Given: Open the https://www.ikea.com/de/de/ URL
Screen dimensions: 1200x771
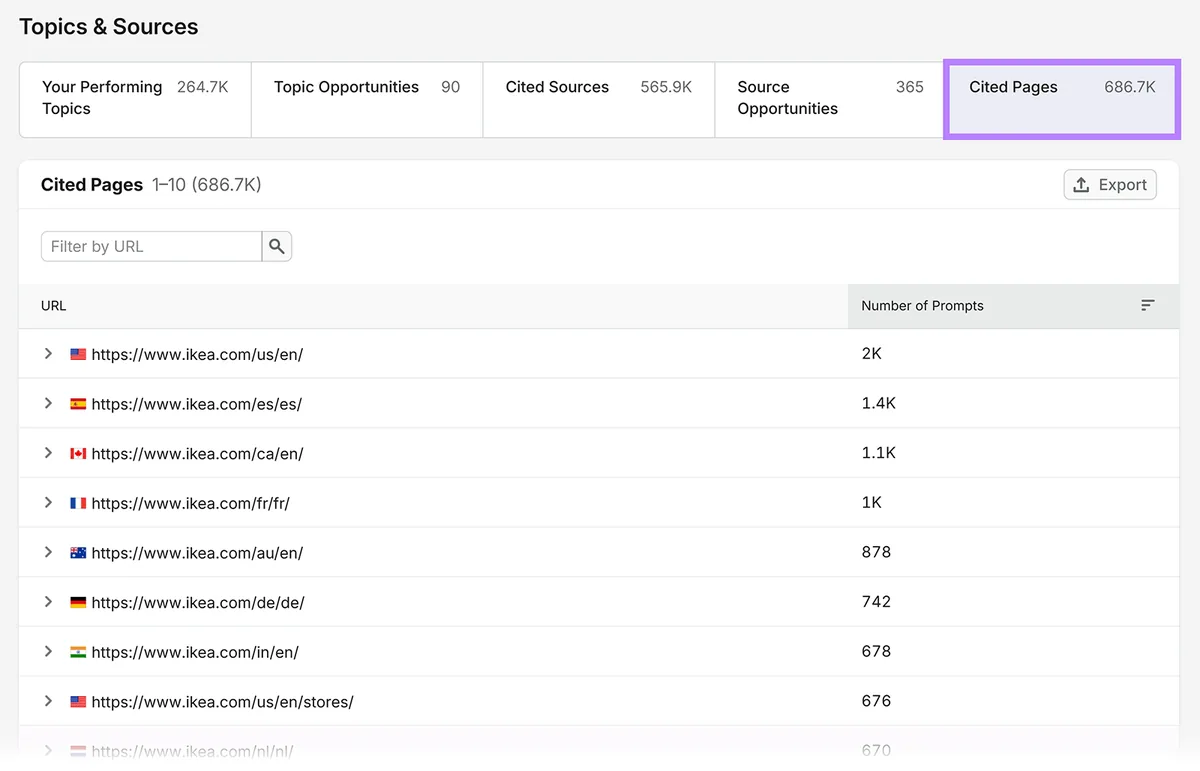Looking at the screenshot, I should [x=198, y=602].
